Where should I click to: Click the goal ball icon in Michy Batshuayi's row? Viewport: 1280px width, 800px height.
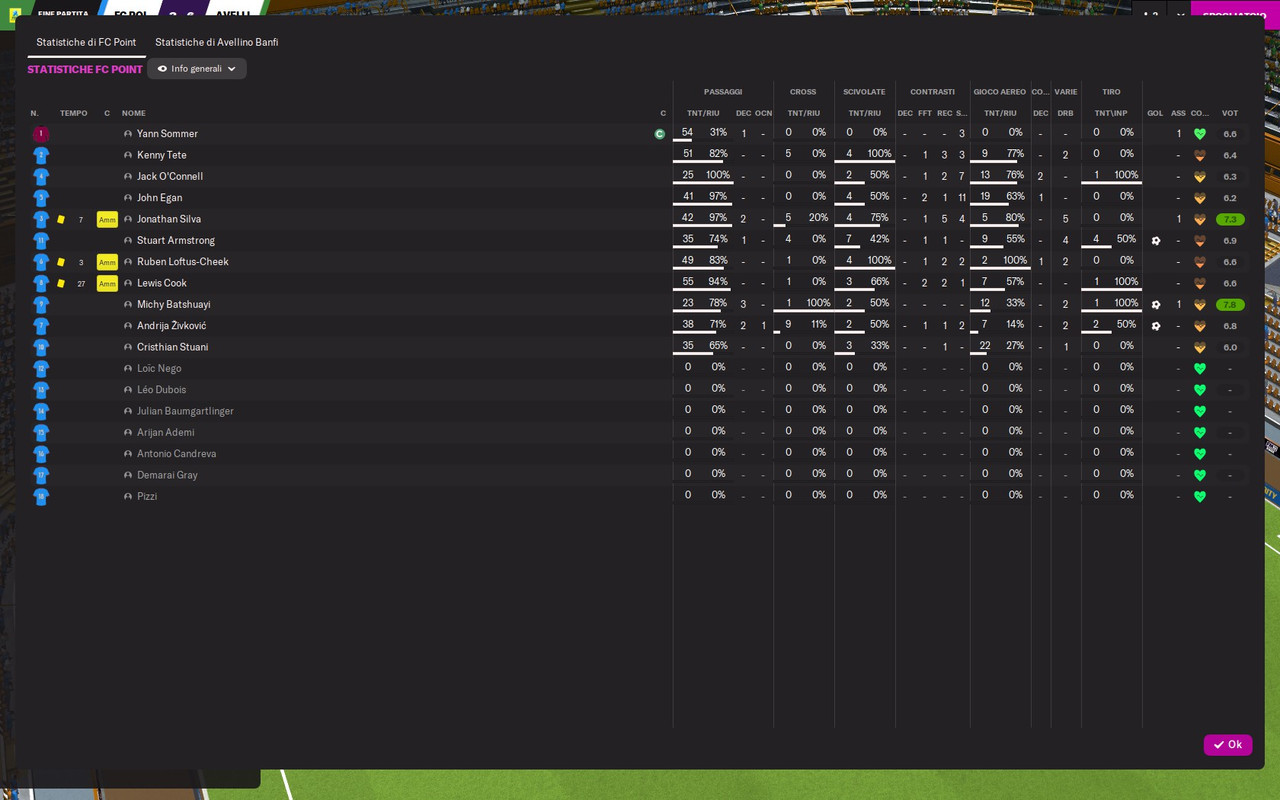click(1156, 305)
